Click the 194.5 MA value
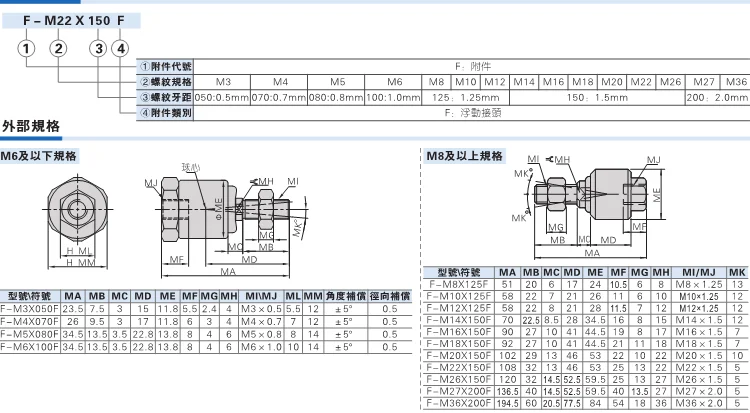 pyautogui.click(x=507, y=403)
